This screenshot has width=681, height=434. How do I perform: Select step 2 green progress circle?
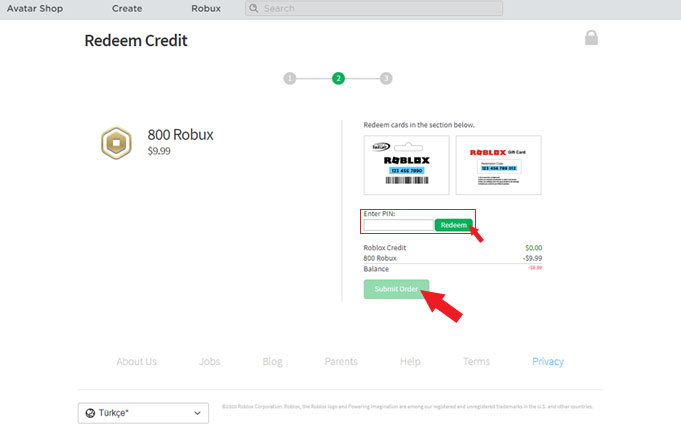338,78
